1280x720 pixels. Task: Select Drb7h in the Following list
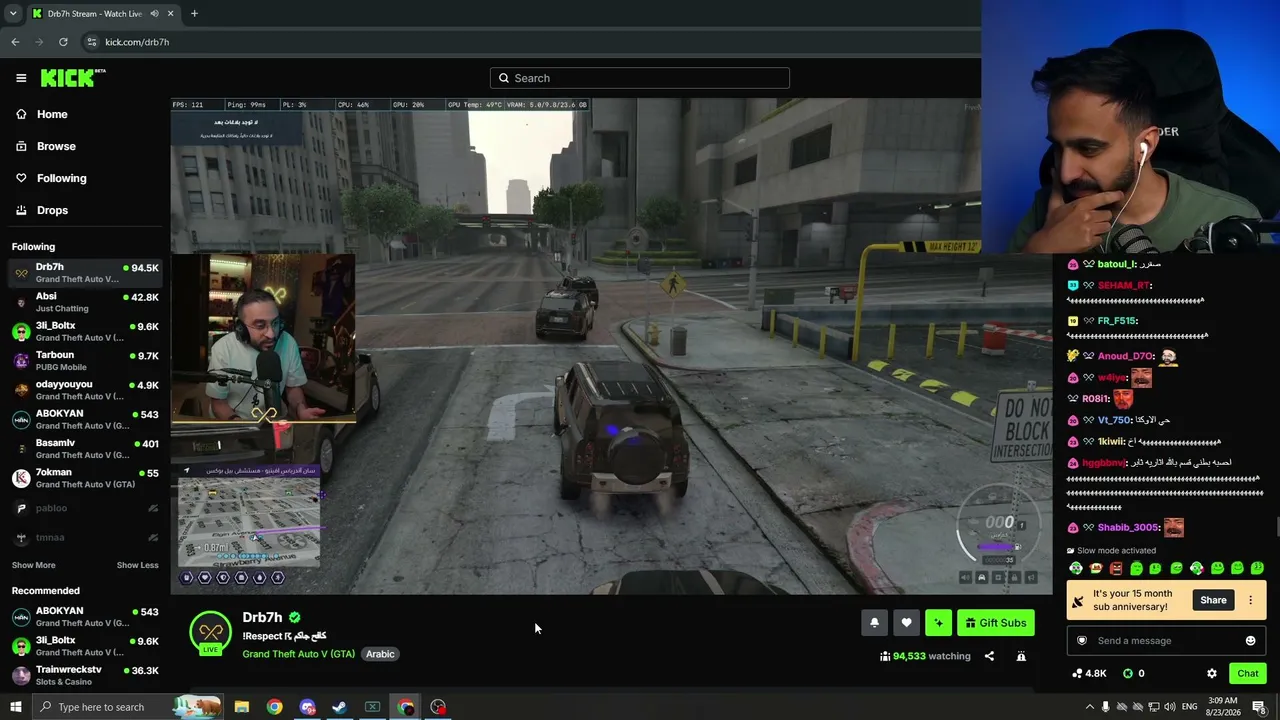pos(85,273)
